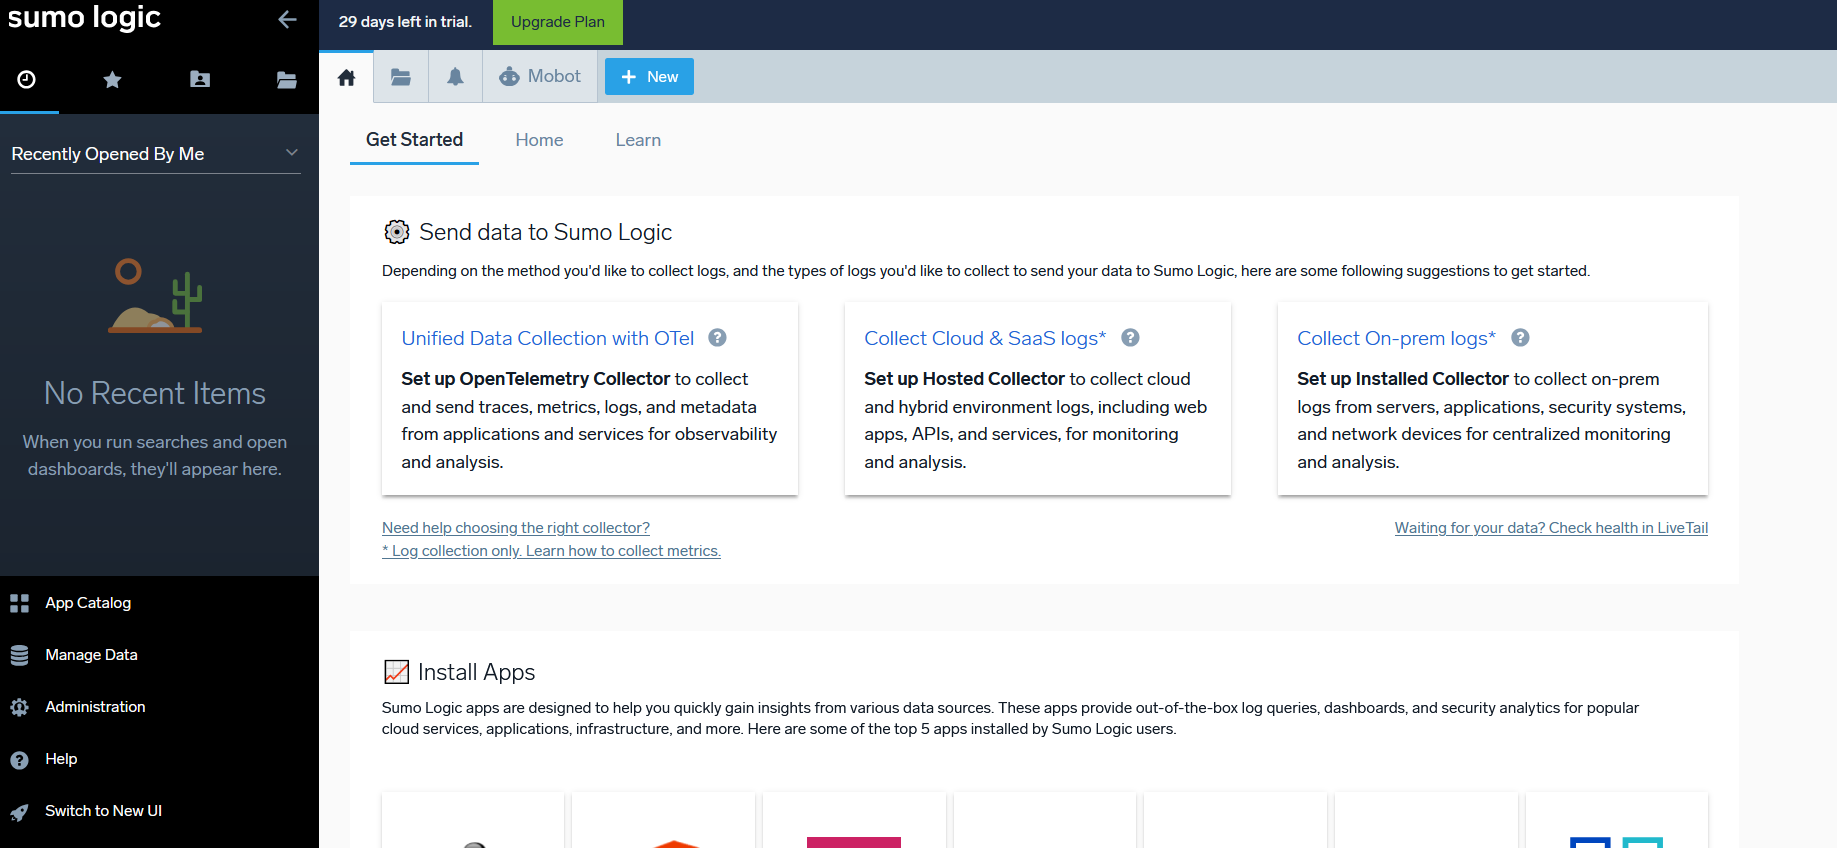
Task: Click the Send data to Sumo Logic heading
Action: 545,232
